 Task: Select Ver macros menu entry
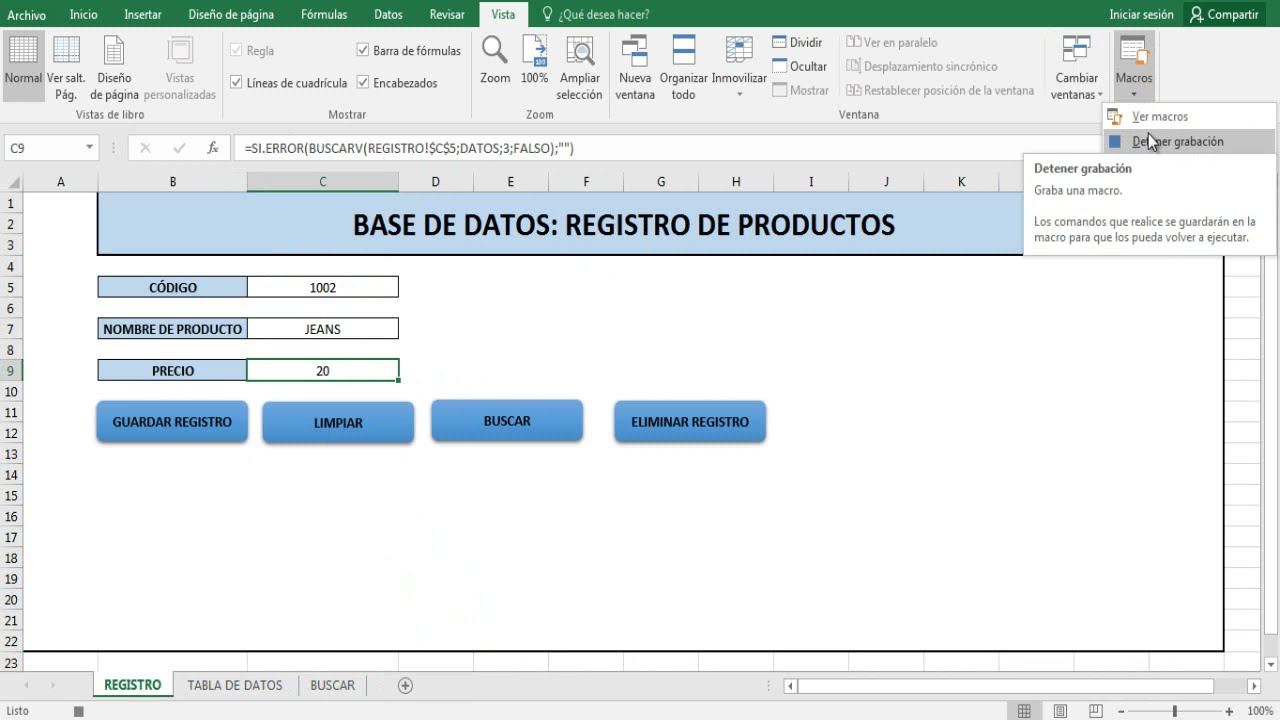click(1189, 116)
